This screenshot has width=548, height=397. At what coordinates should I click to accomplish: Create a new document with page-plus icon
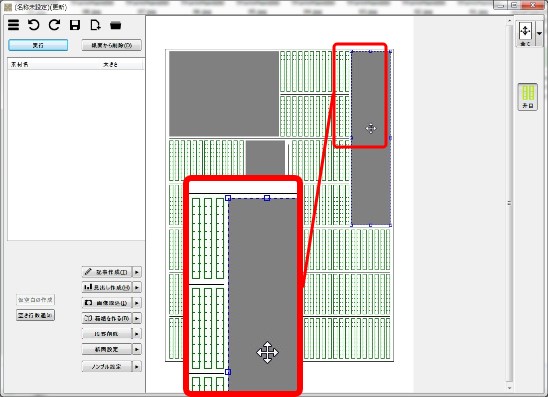(95, 25)
